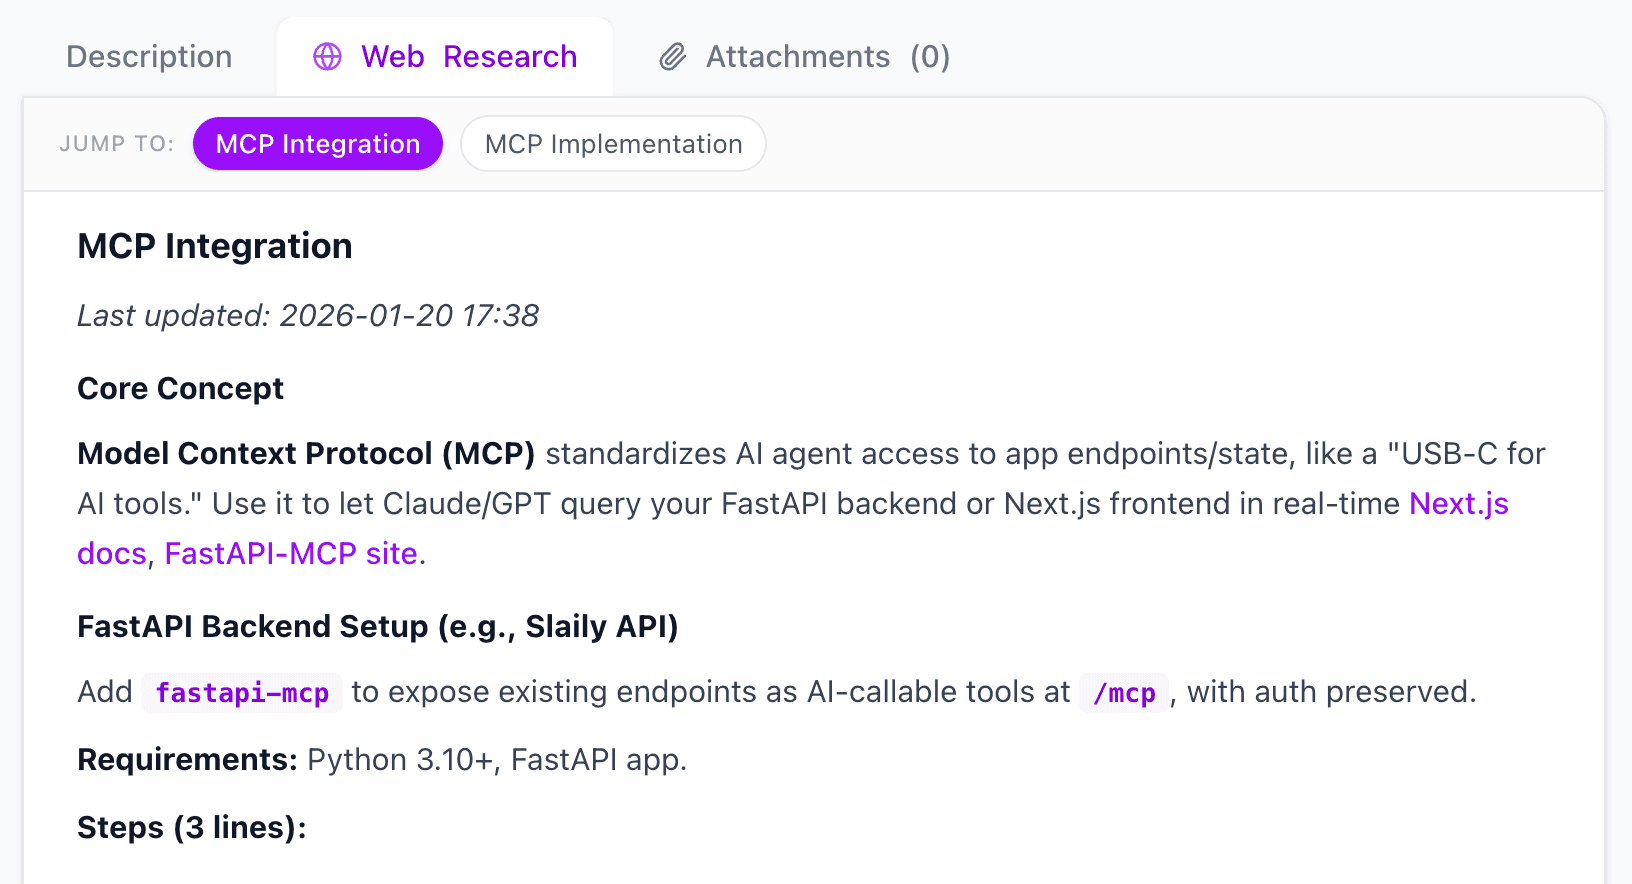Click the large MCP Integration heading
This screenshot has height=884, width=1632.
(215, 246)
